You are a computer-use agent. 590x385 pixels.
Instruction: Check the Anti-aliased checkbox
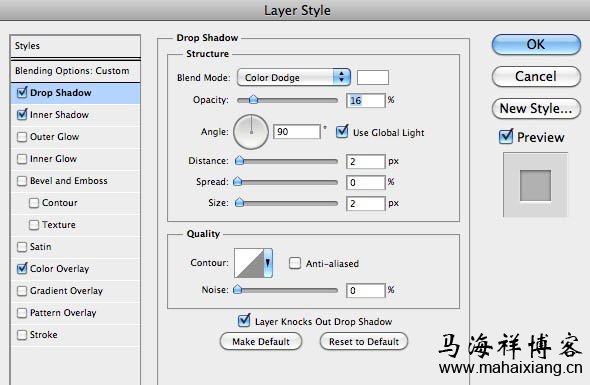coord(295,263)
